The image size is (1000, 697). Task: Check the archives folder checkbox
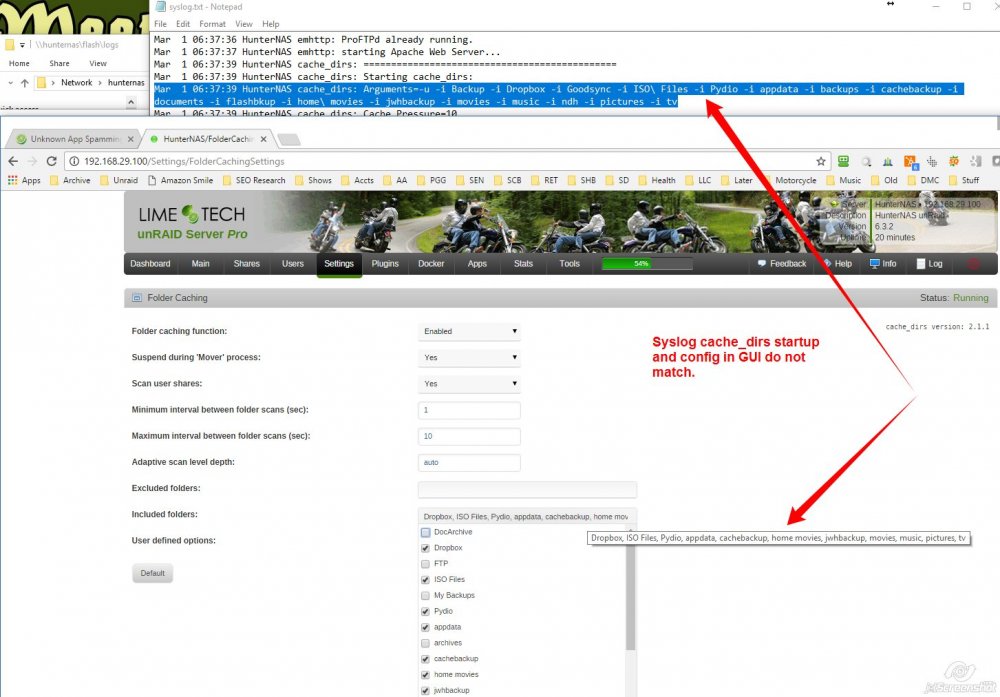pos(425,643)
